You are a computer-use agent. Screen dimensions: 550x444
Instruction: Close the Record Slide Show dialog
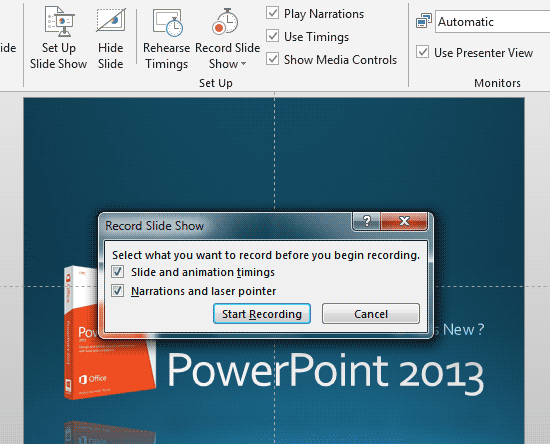pos(404,221)
